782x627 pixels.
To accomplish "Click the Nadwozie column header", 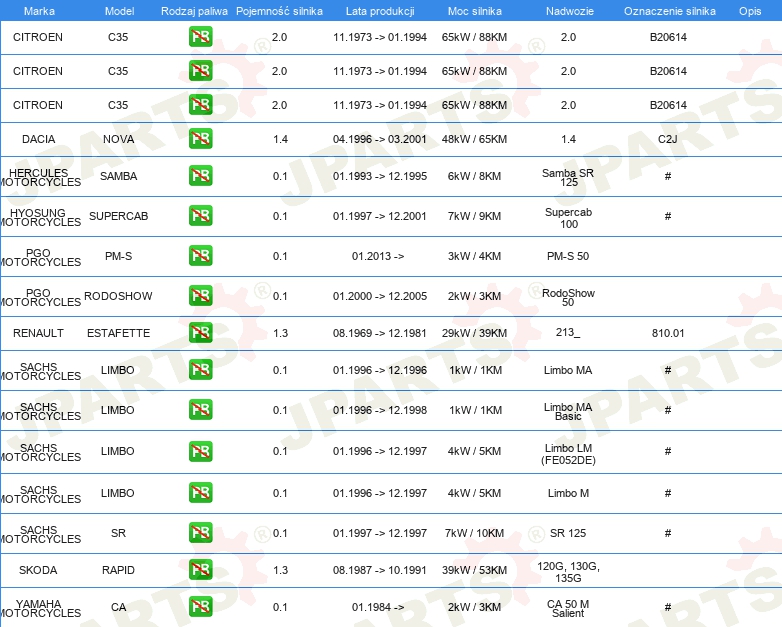I will [570, 11].
